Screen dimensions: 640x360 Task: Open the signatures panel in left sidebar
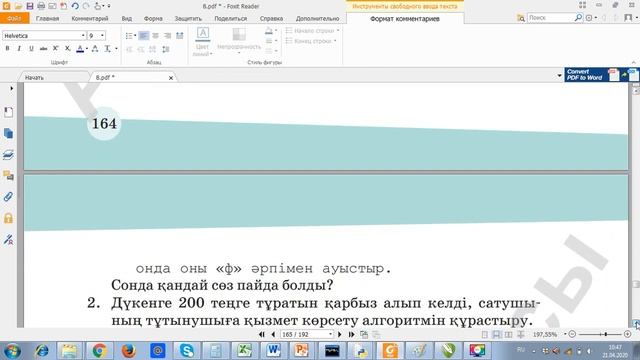8,240
